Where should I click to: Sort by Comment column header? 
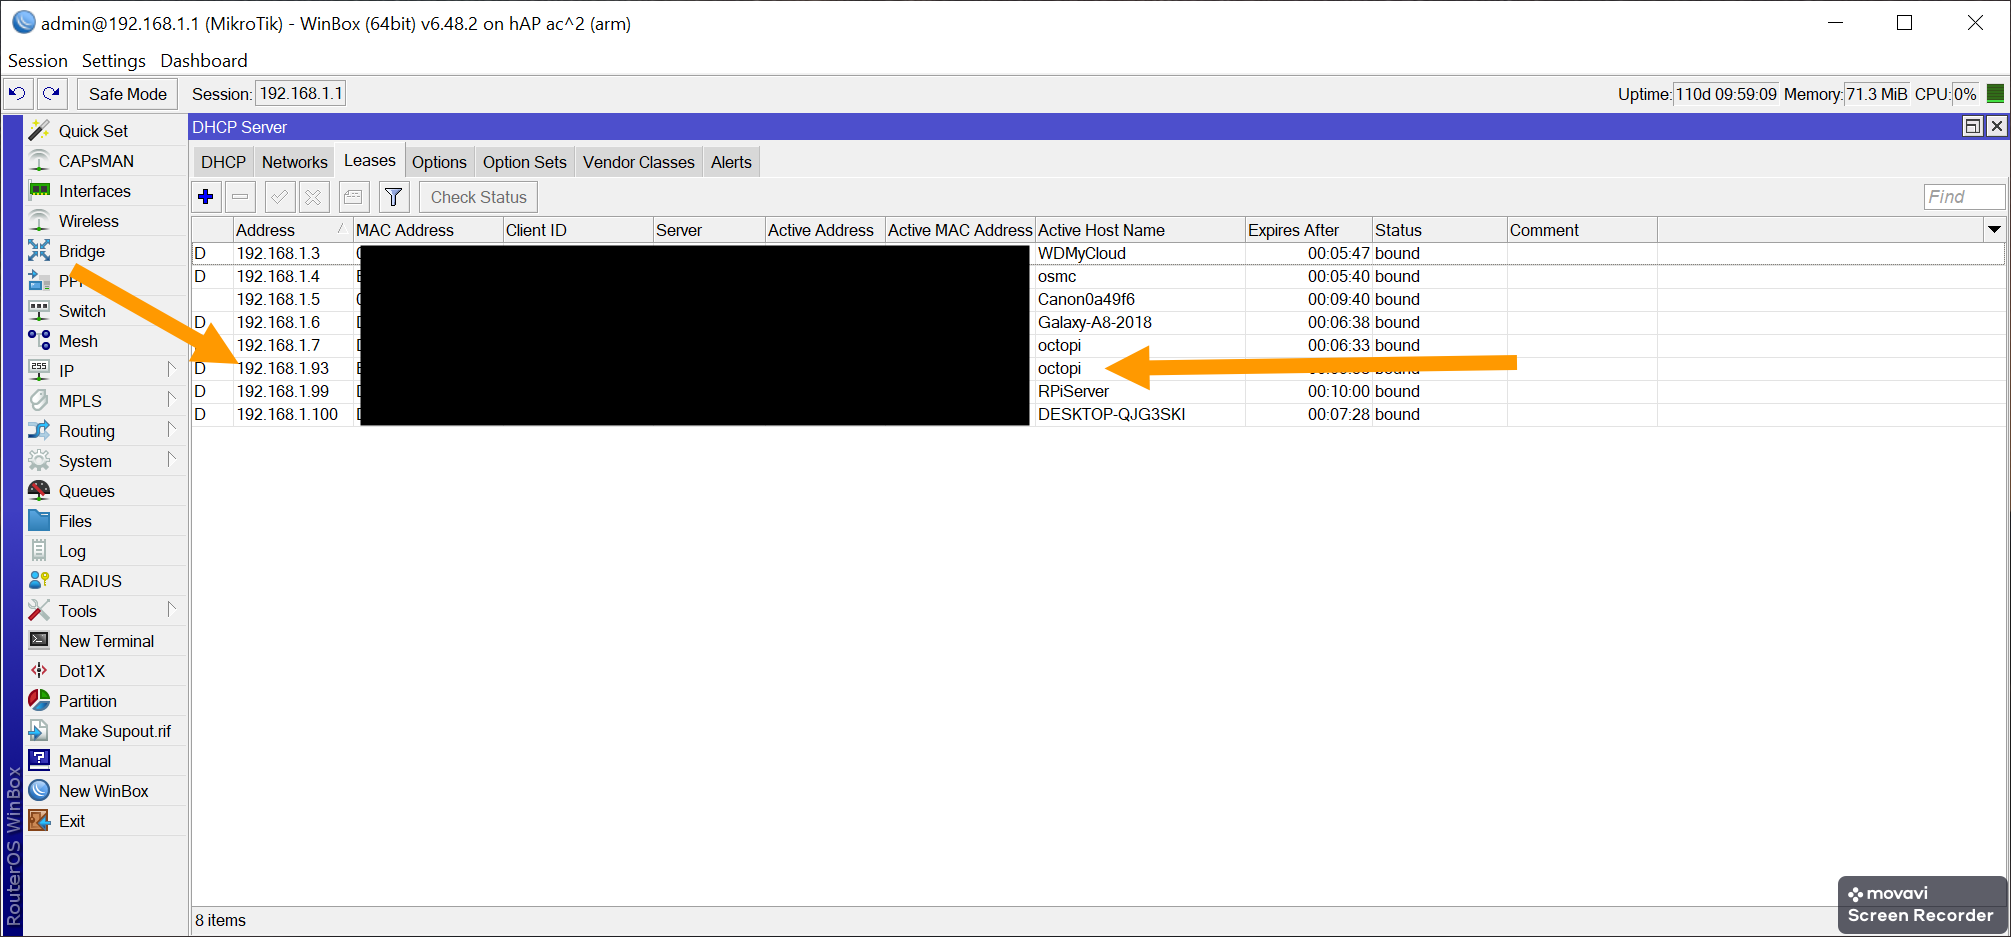(1582, 230)
